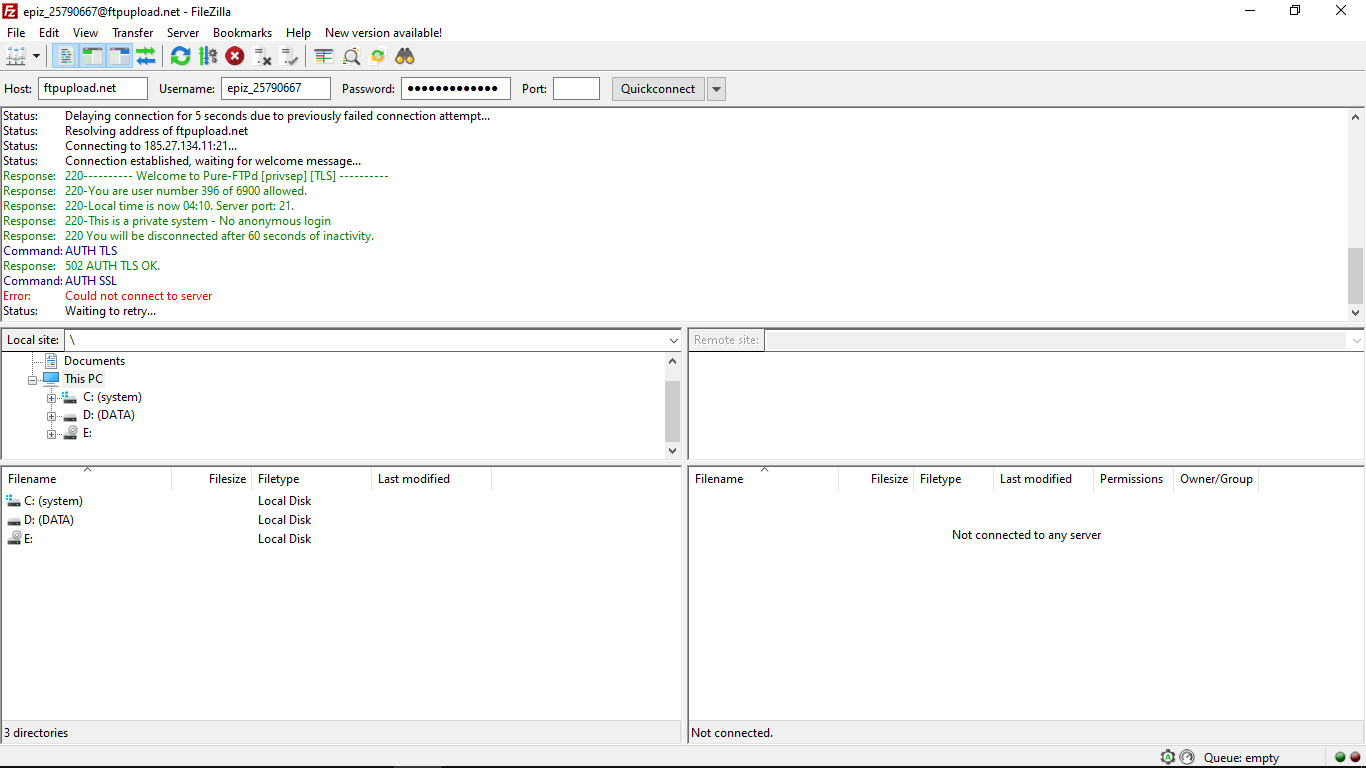This screenshot has width=1366, height=768.
Task: Toggle synchronized browsing
Action: (378, 56)
